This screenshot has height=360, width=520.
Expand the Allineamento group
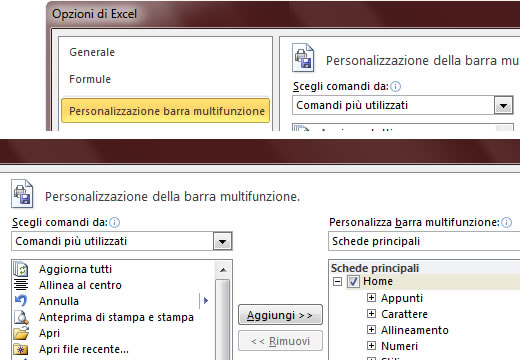point(371,329)
